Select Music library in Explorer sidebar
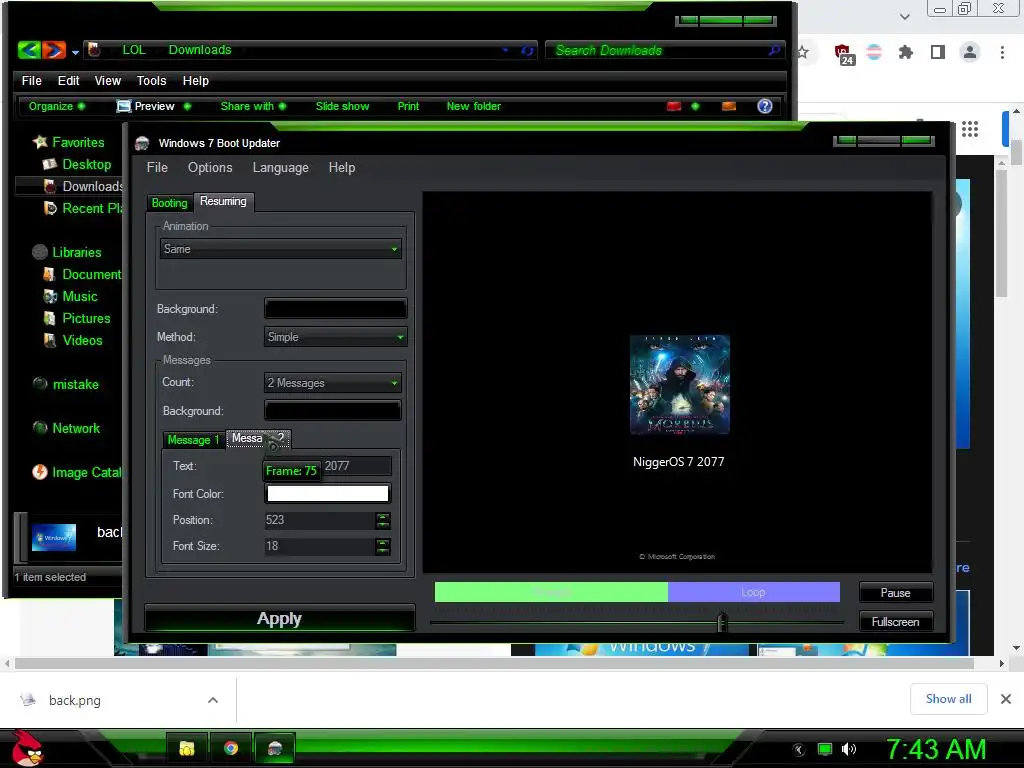This screenshot has width=1024, height=768. [70, 296]
